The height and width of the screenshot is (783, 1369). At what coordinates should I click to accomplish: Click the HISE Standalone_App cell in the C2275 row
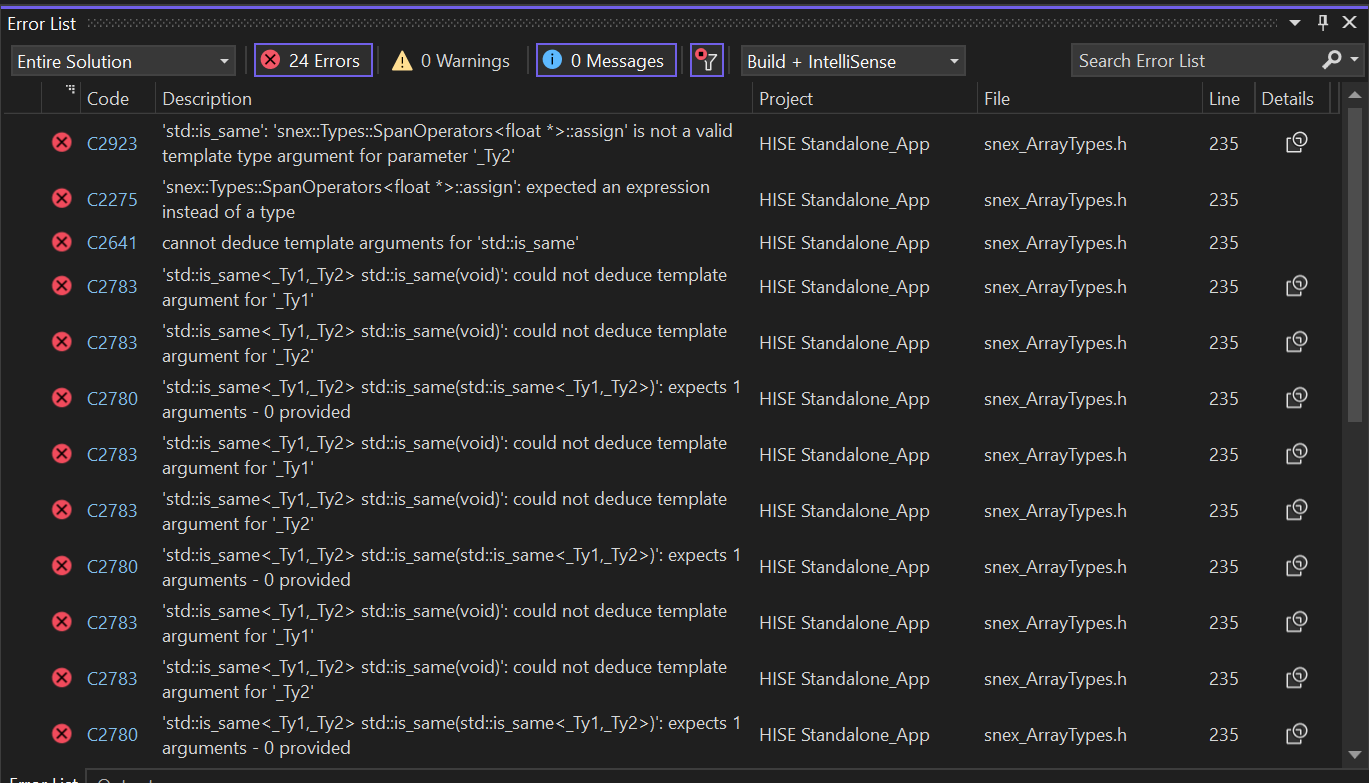point(844,199)
